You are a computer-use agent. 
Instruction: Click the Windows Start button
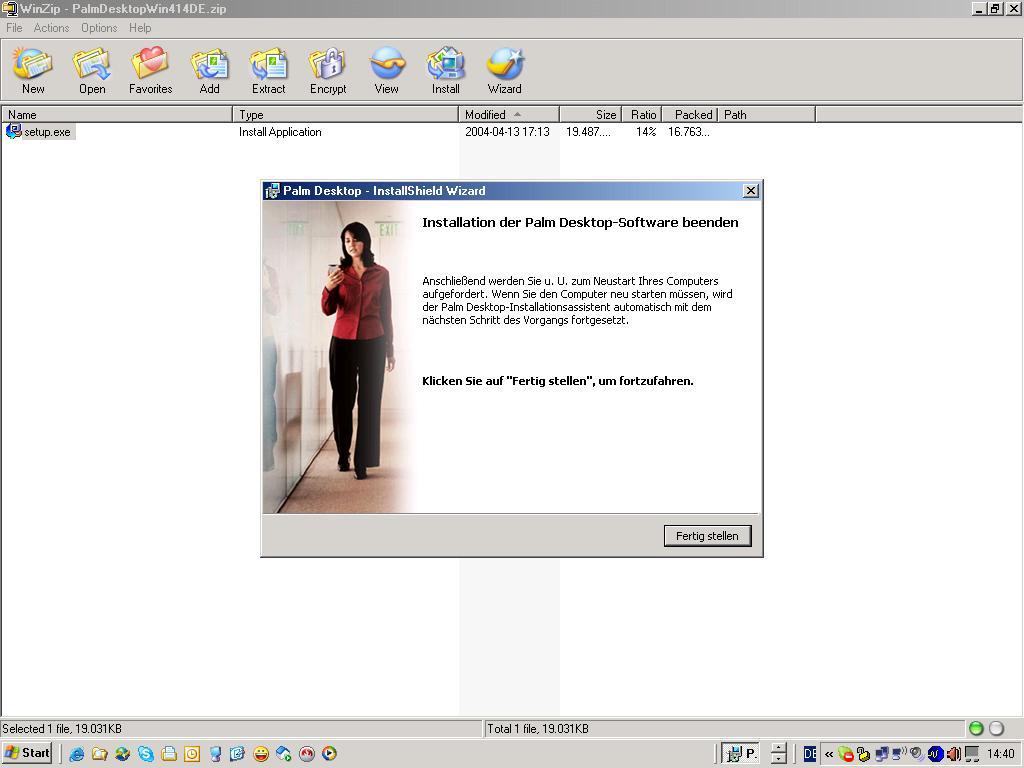pos(27,753)
